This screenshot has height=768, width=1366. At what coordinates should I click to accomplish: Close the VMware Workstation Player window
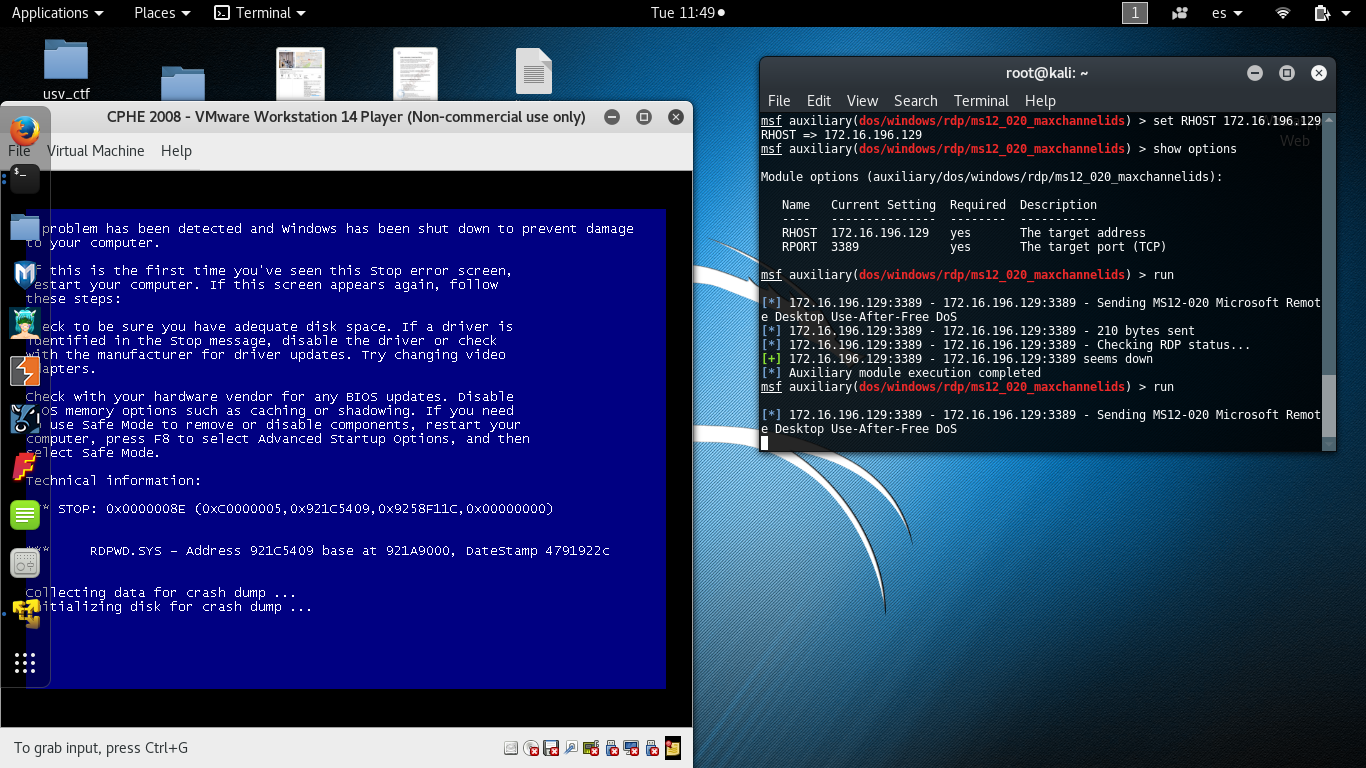pos(676,117)
